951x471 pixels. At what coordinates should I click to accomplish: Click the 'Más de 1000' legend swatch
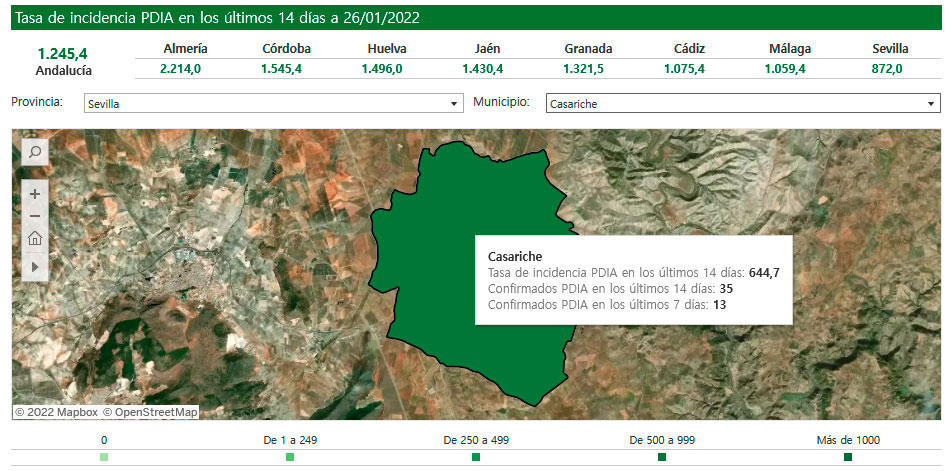848,457
